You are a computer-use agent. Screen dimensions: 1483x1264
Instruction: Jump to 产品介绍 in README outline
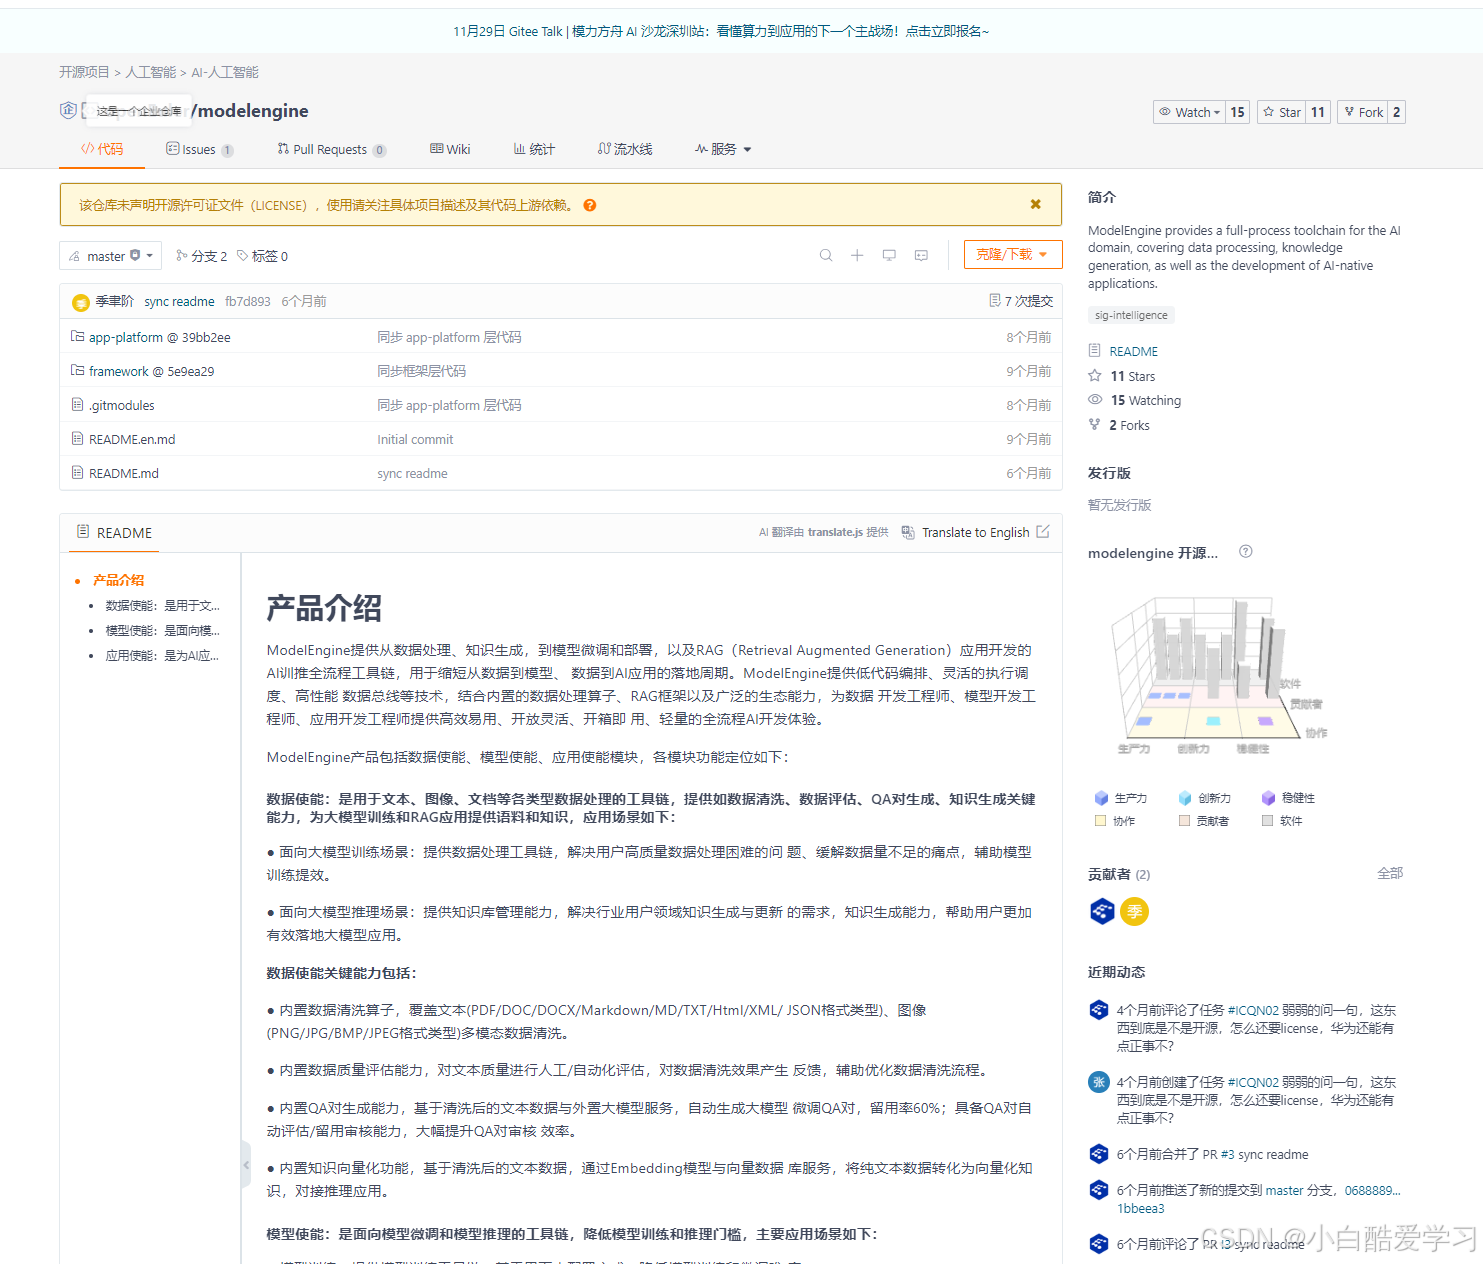[x=118, y=580]
